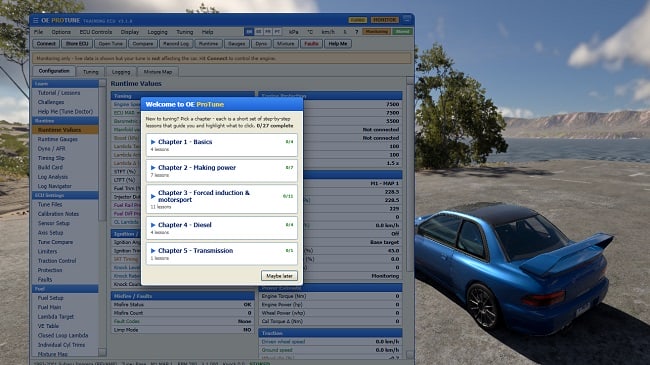The height and width of the screenshot is (365, 650).
Task: Click the Engine Torque (Nm) row
Action: [330, 296]
